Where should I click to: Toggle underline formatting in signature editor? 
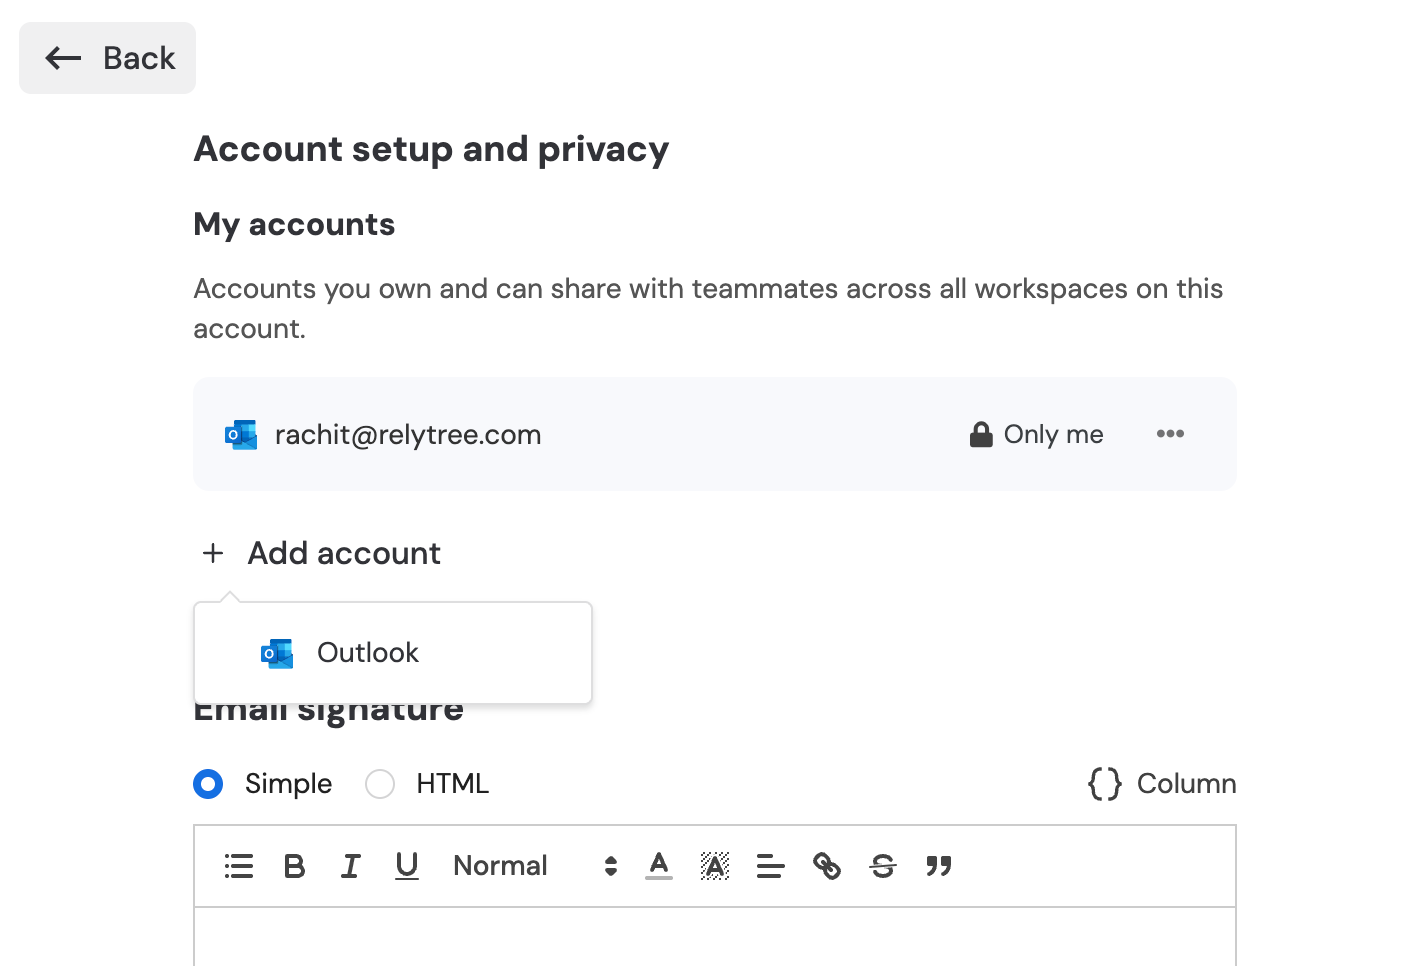pos(407,866)
